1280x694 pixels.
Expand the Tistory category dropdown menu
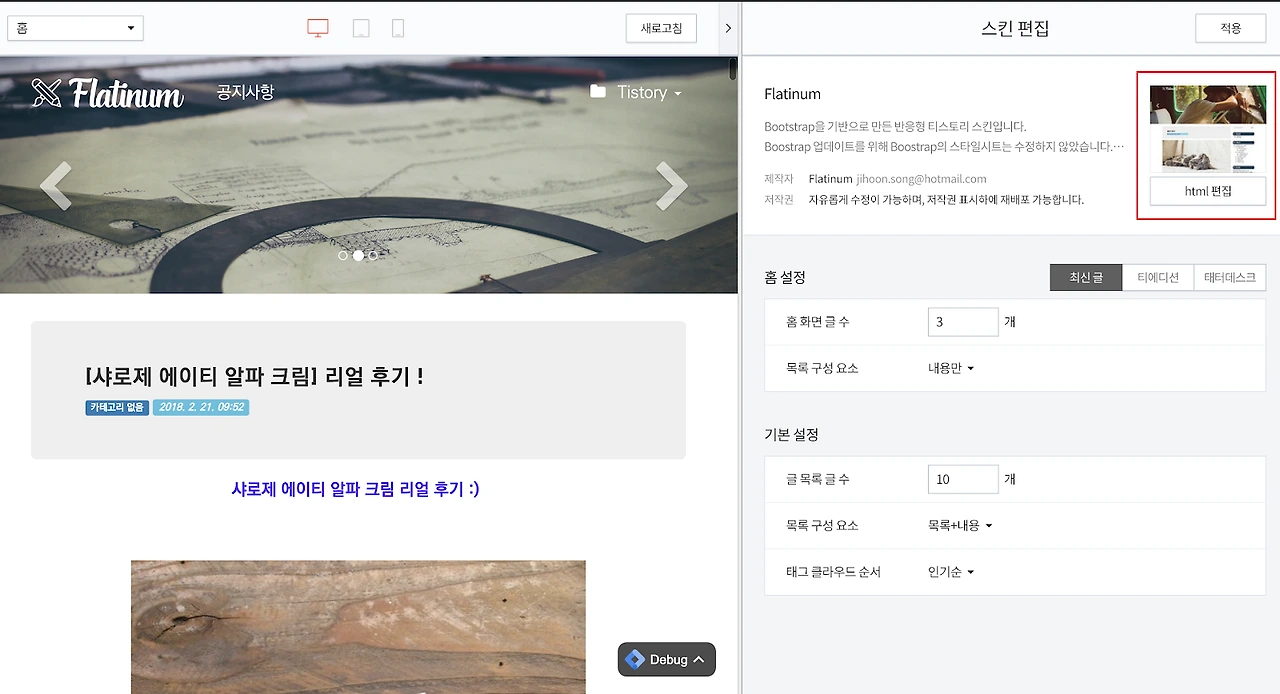point(649,92)
